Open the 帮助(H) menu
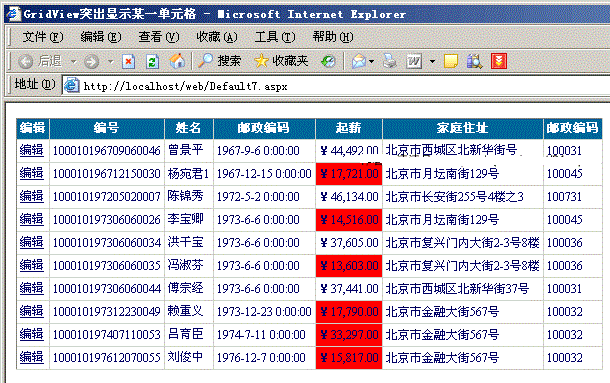This screenshot has width=610, height=383. click(x=333, y=37)
